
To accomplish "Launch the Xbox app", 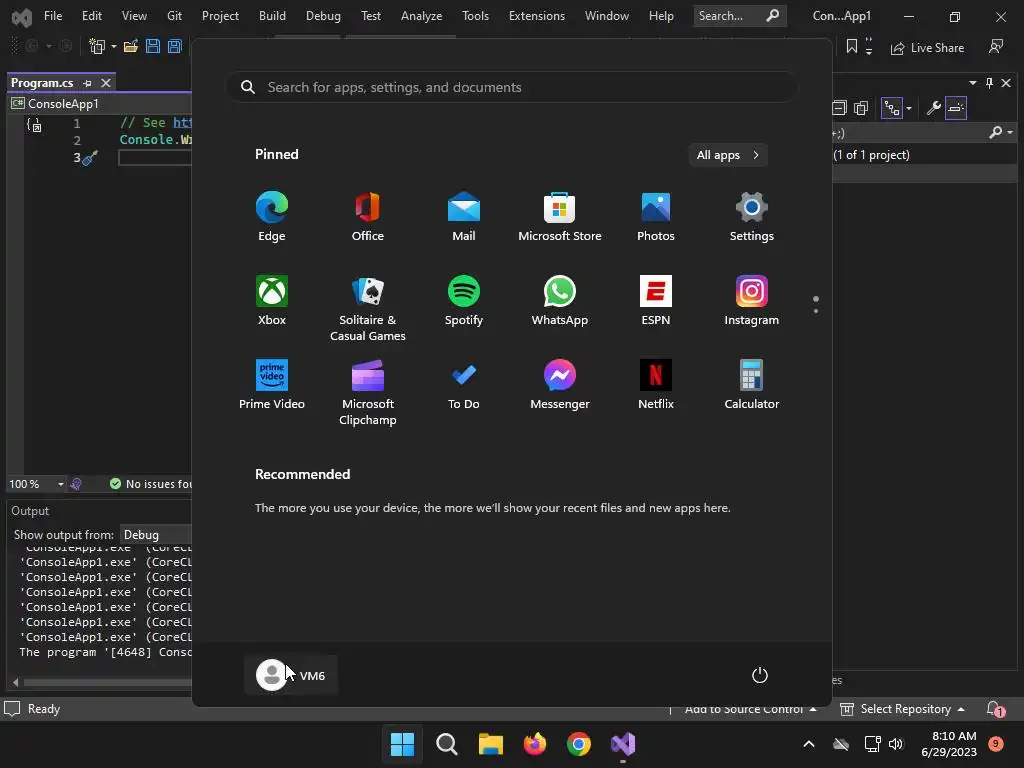I will coord(272,300).
